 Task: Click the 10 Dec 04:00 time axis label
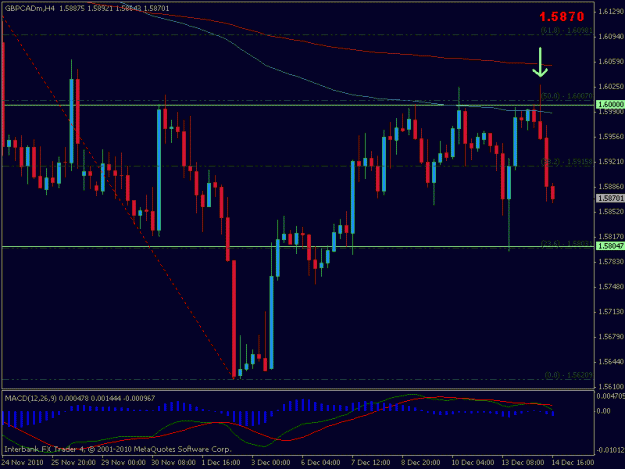tap(473, 463)
